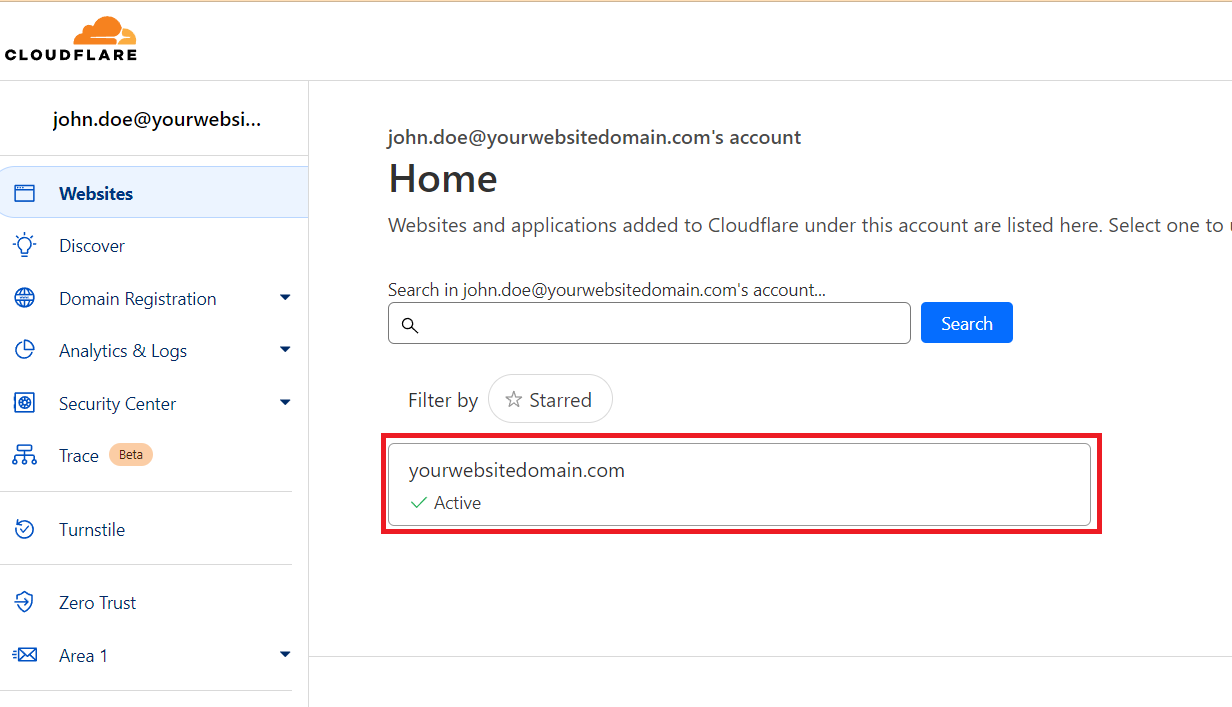The height and width of the screenshot is (707, 1232).
Task: Click the Zero Trust shield icon
Action: pyautogui.click(x=24, y=603)
